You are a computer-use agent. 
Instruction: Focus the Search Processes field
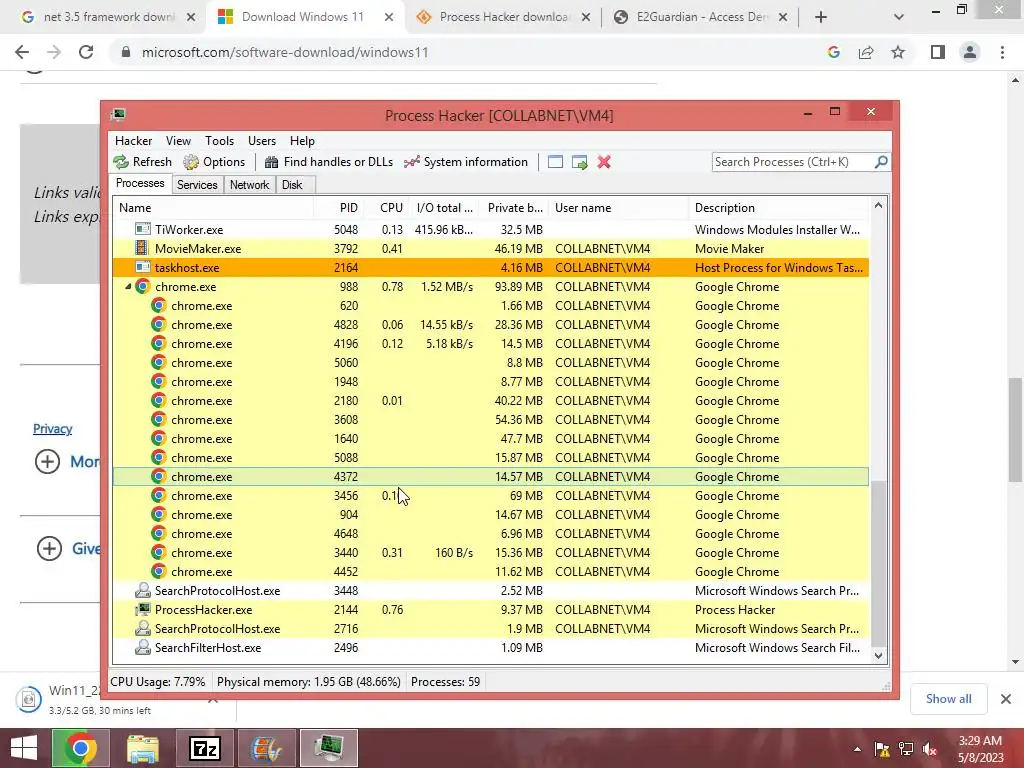pyautogui.click(x=793, y=162)
